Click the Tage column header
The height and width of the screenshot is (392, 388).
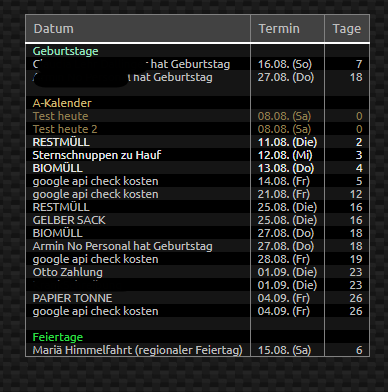(347, 29)
